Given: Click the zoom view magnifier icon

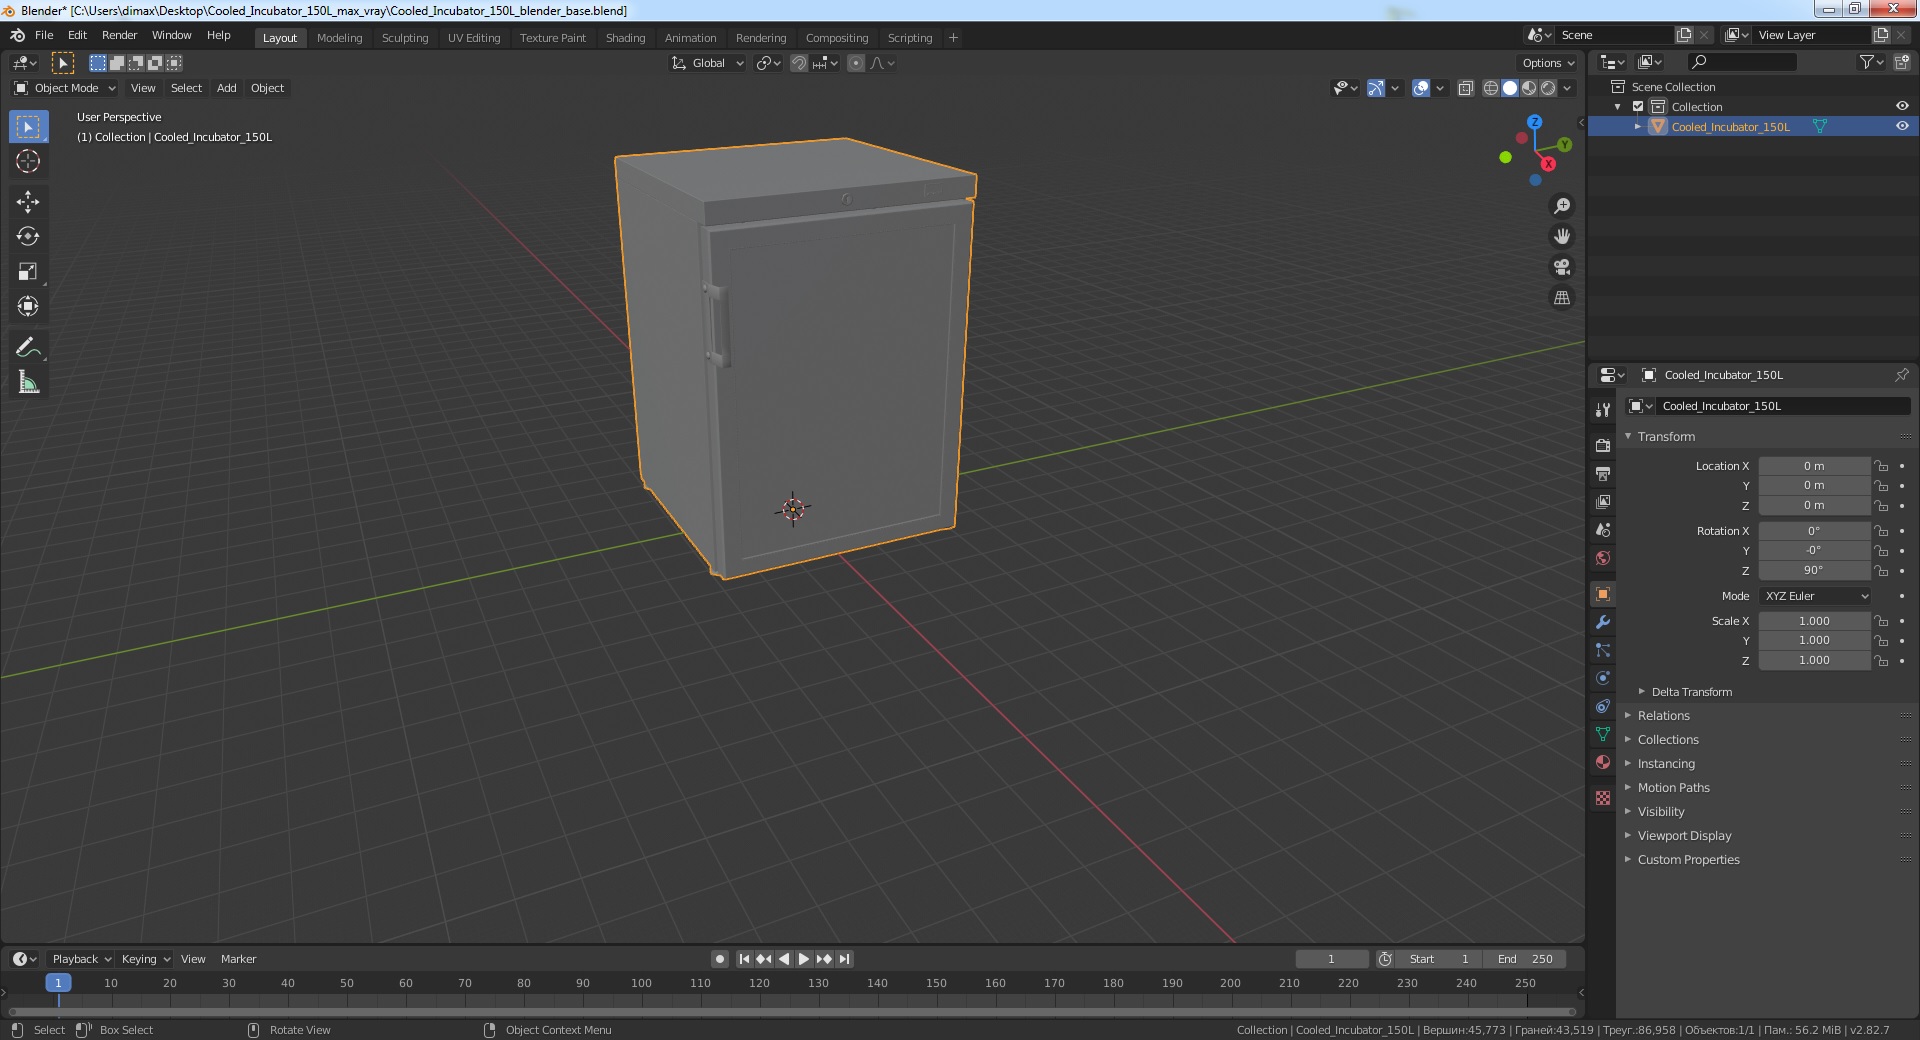Looking at the screenshot, I should click(x=1561, y=206).
